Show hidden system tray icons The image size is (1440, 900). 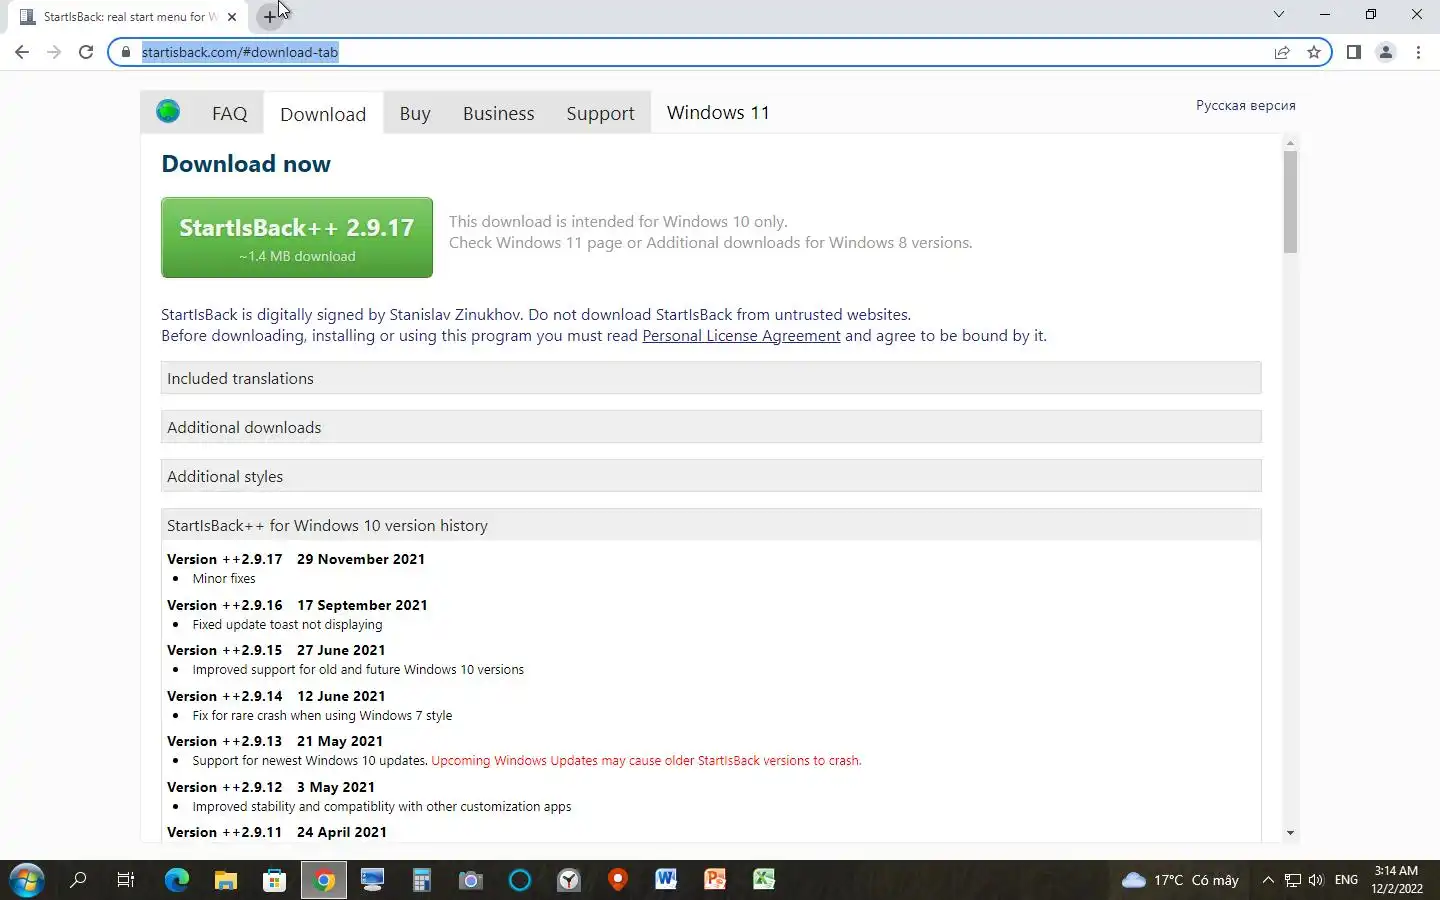pos(1268,880)
